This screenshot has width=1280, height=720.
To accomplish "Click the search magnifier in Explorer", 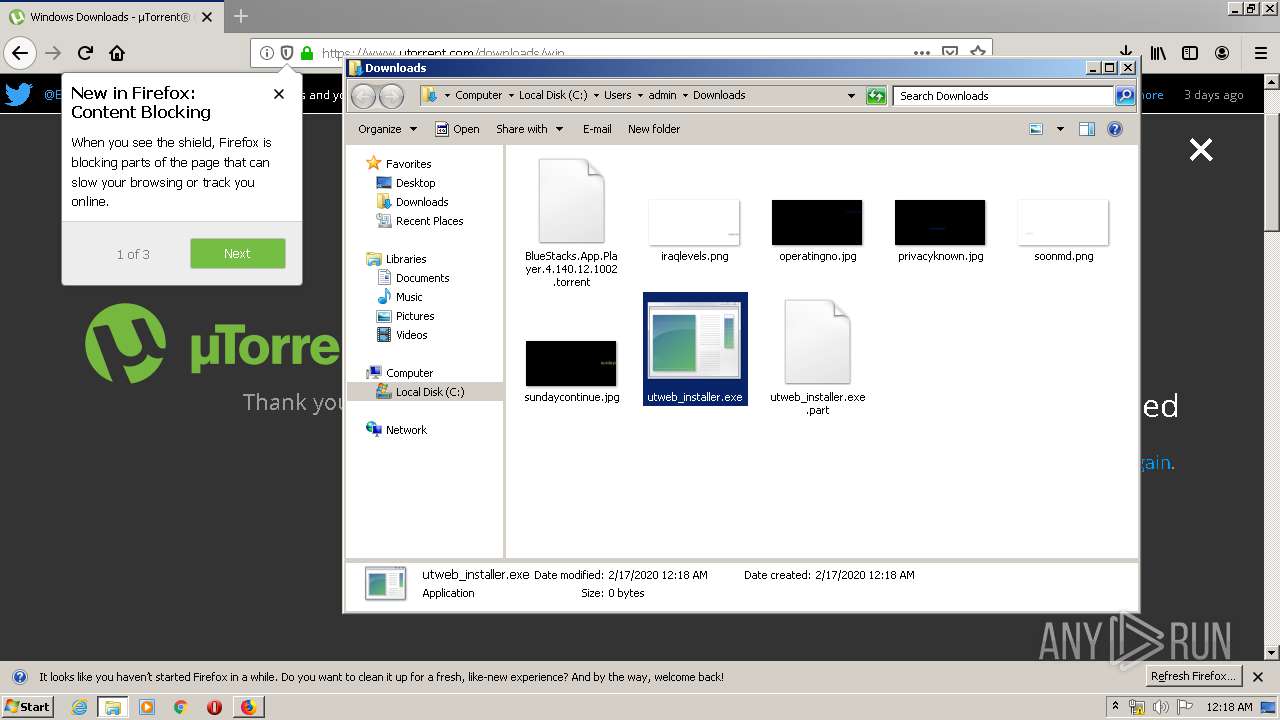I will click(1125, 96).
